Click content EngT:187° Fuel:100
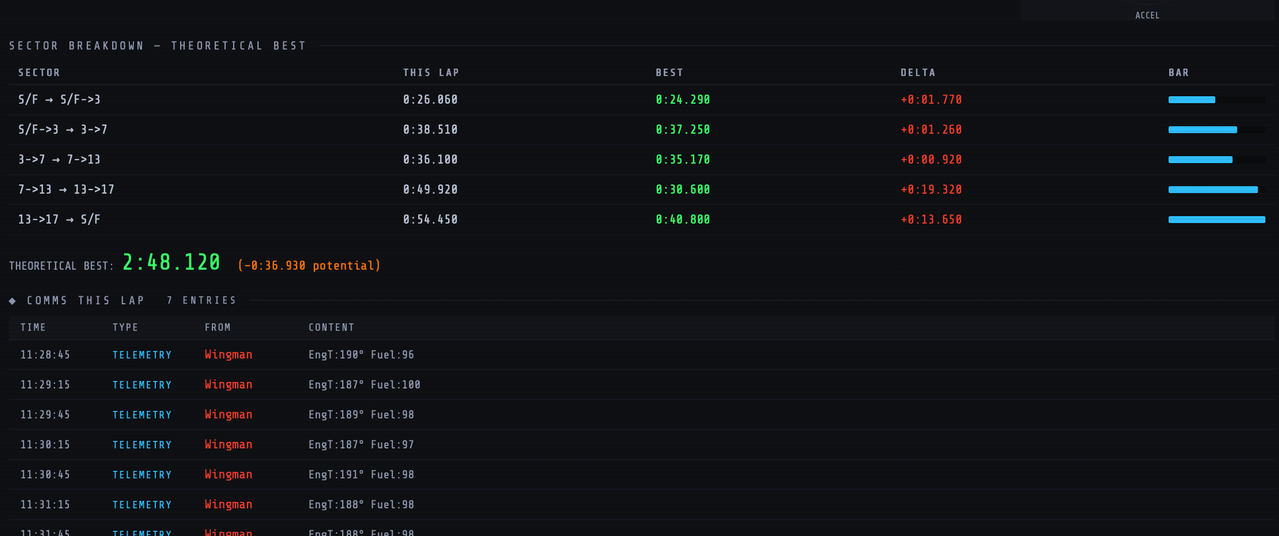Image resolution: width=1279 pixels, height=536 pixels. click(x=364, y=385)
